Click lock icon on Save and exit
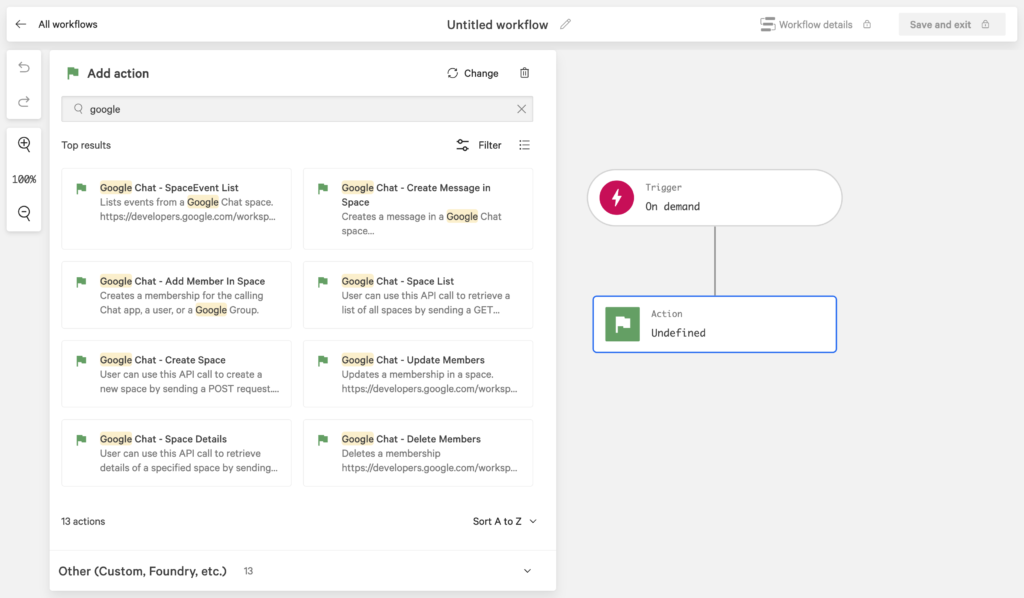1024x598 pixels. click(985, 24)
